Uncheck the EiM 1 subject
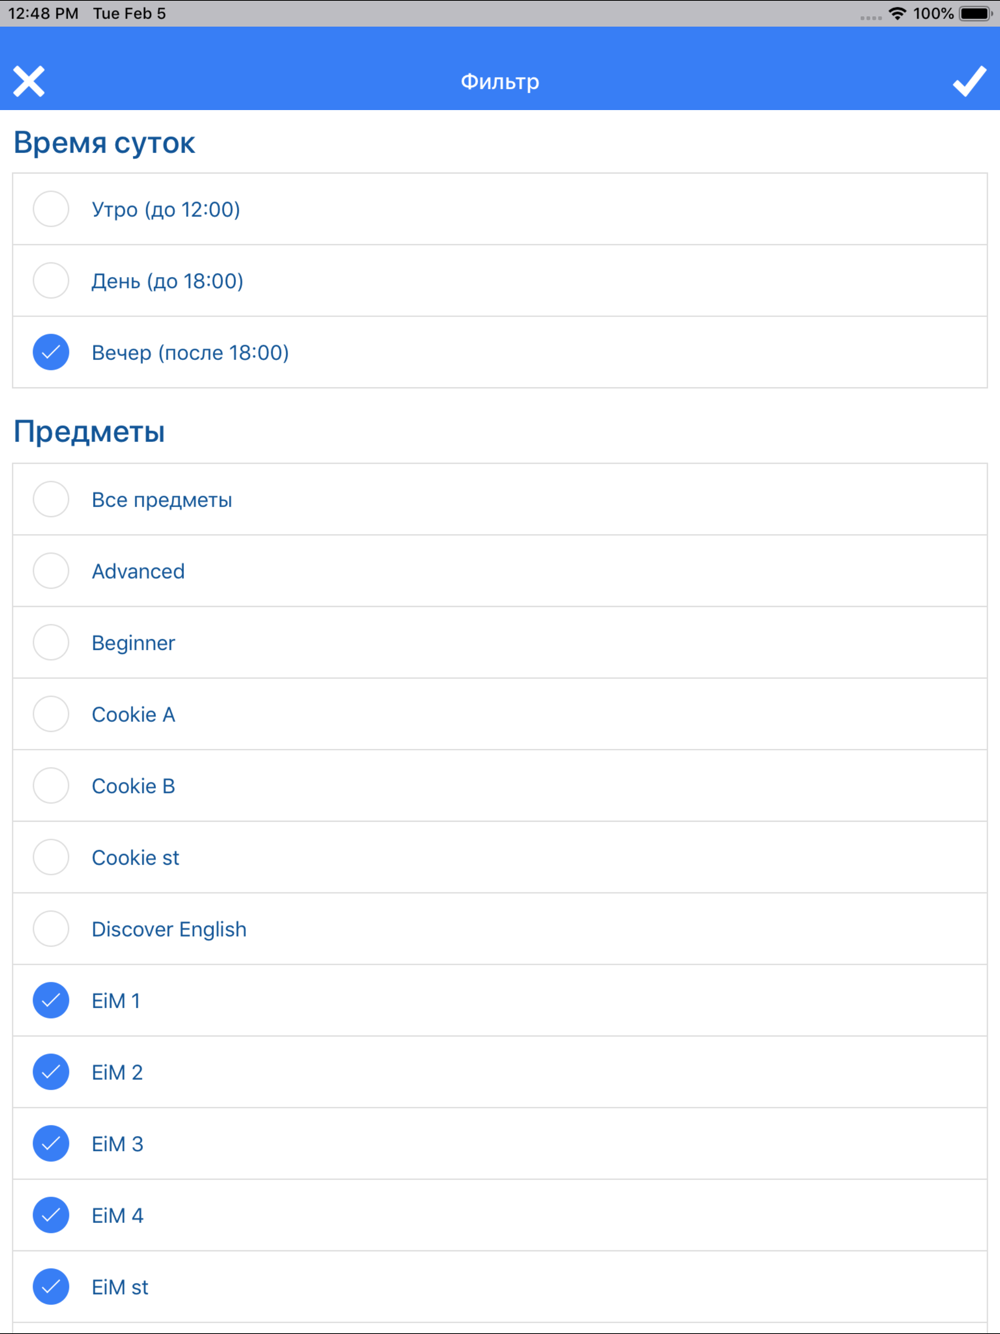This screenshot has width=1000, height=1334. 51,1000
